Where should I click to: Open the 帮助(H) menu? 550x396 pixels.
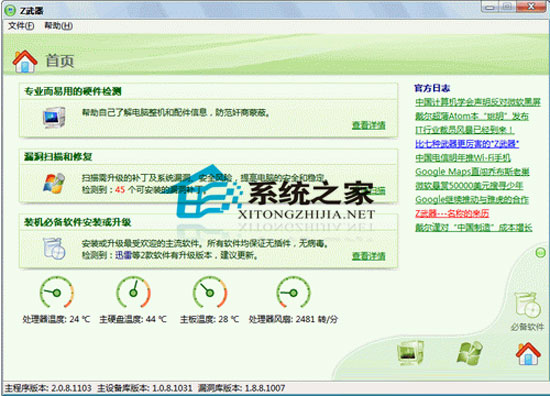click(x=59, y=26)
